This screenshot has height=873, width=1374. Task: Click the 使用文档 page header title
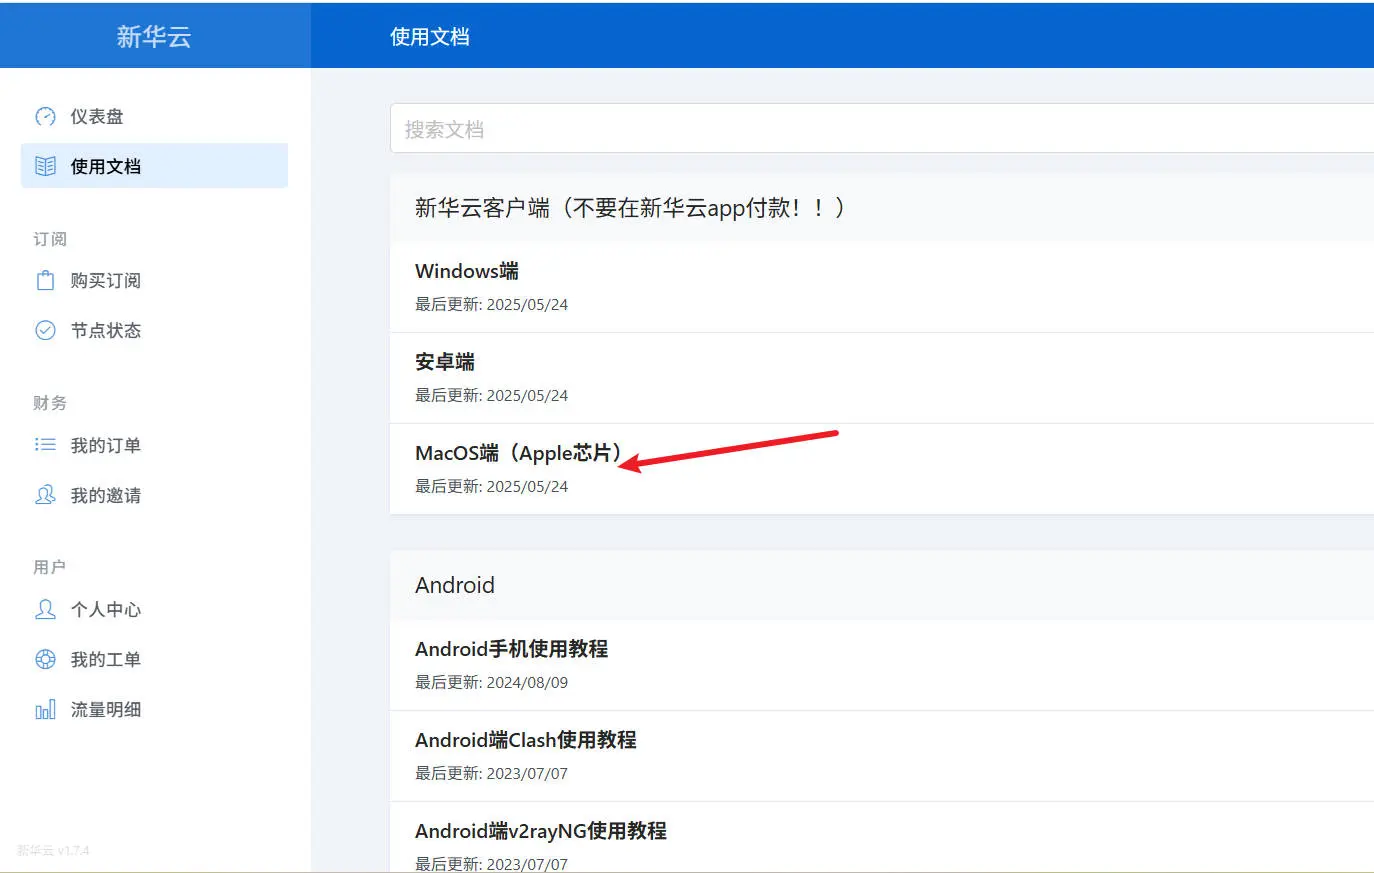(430, 37)
